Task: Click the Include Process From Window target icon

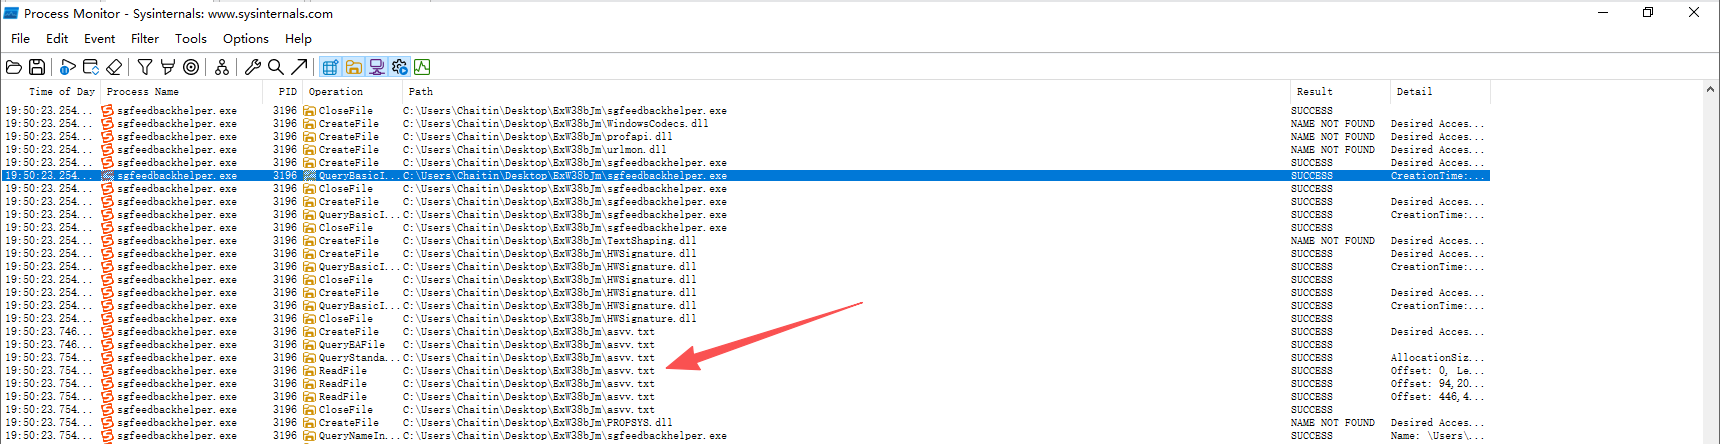Action: click(x=191, y=67)
